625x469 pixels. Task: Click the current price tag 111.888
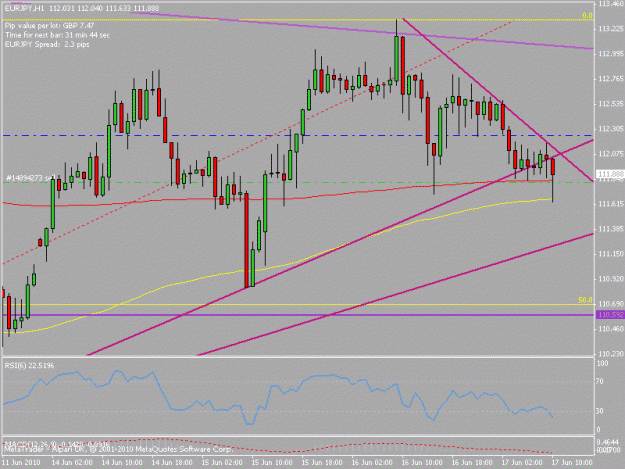coord(610,174)
